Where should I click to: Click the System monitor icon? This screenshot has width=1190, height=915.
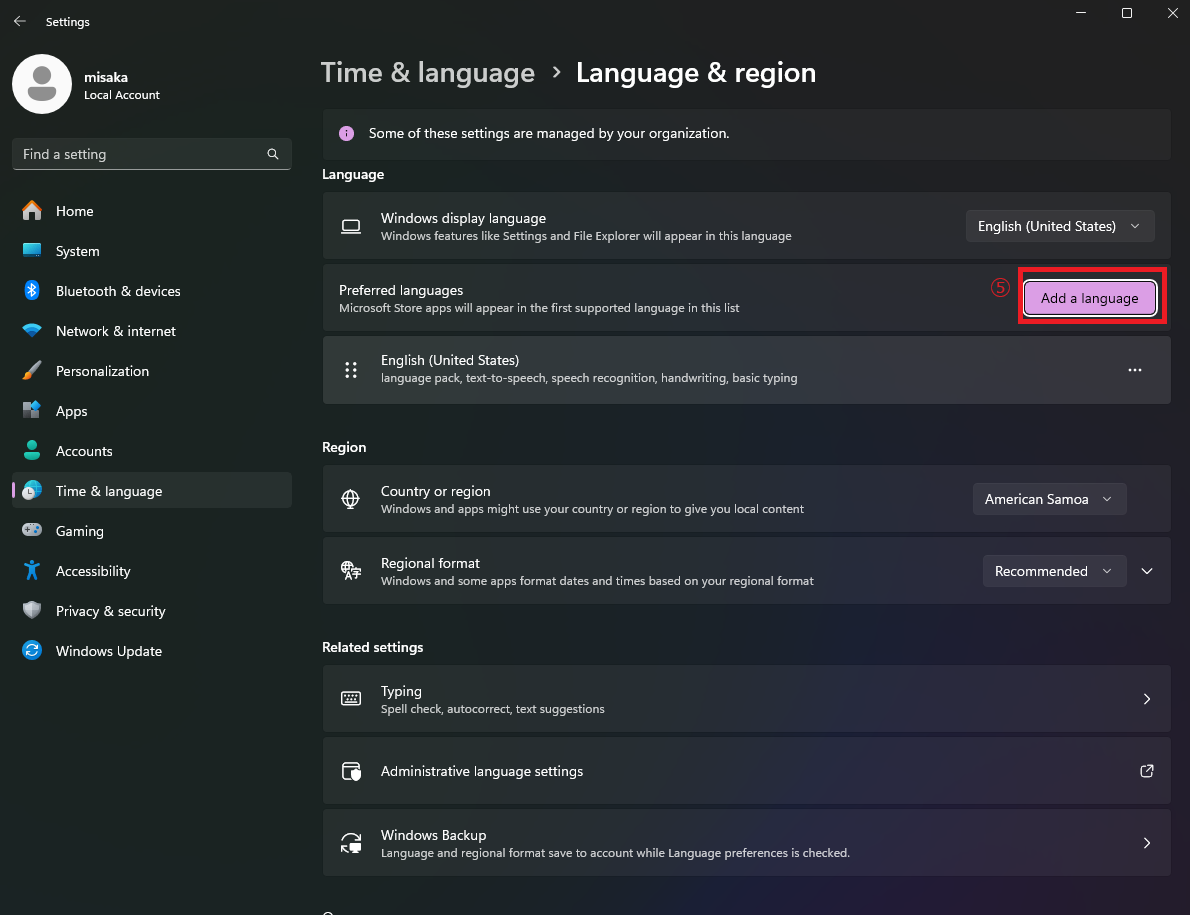tap(32, 250)
